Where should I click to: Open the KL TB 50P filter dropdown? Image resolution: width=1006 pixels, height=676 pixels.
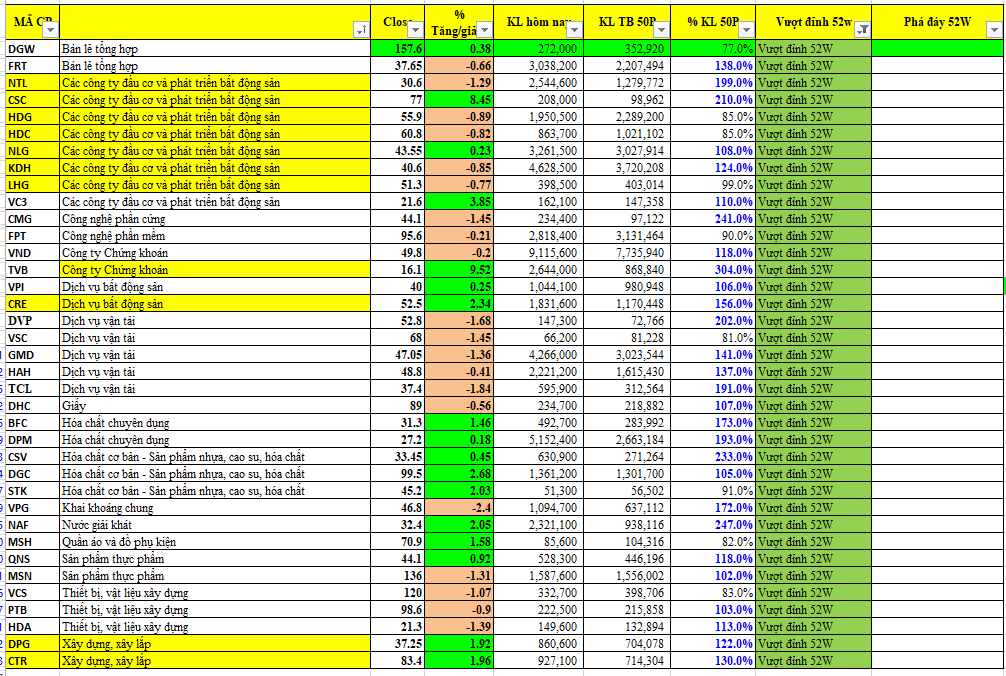[x=659, y=31]
